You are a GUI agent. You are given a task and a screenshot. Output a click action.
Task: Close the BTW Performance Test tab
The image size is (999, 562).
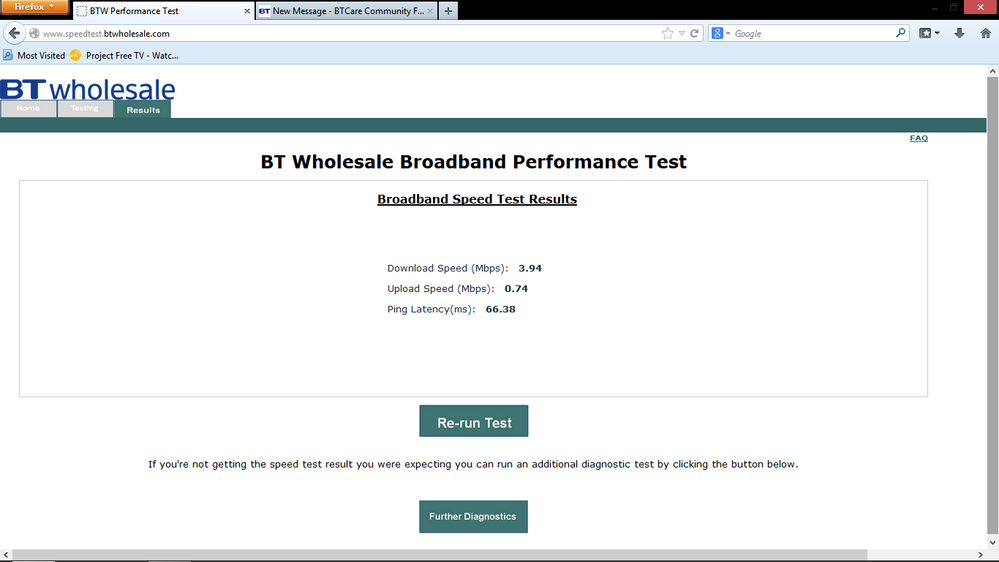pos(247,11)
